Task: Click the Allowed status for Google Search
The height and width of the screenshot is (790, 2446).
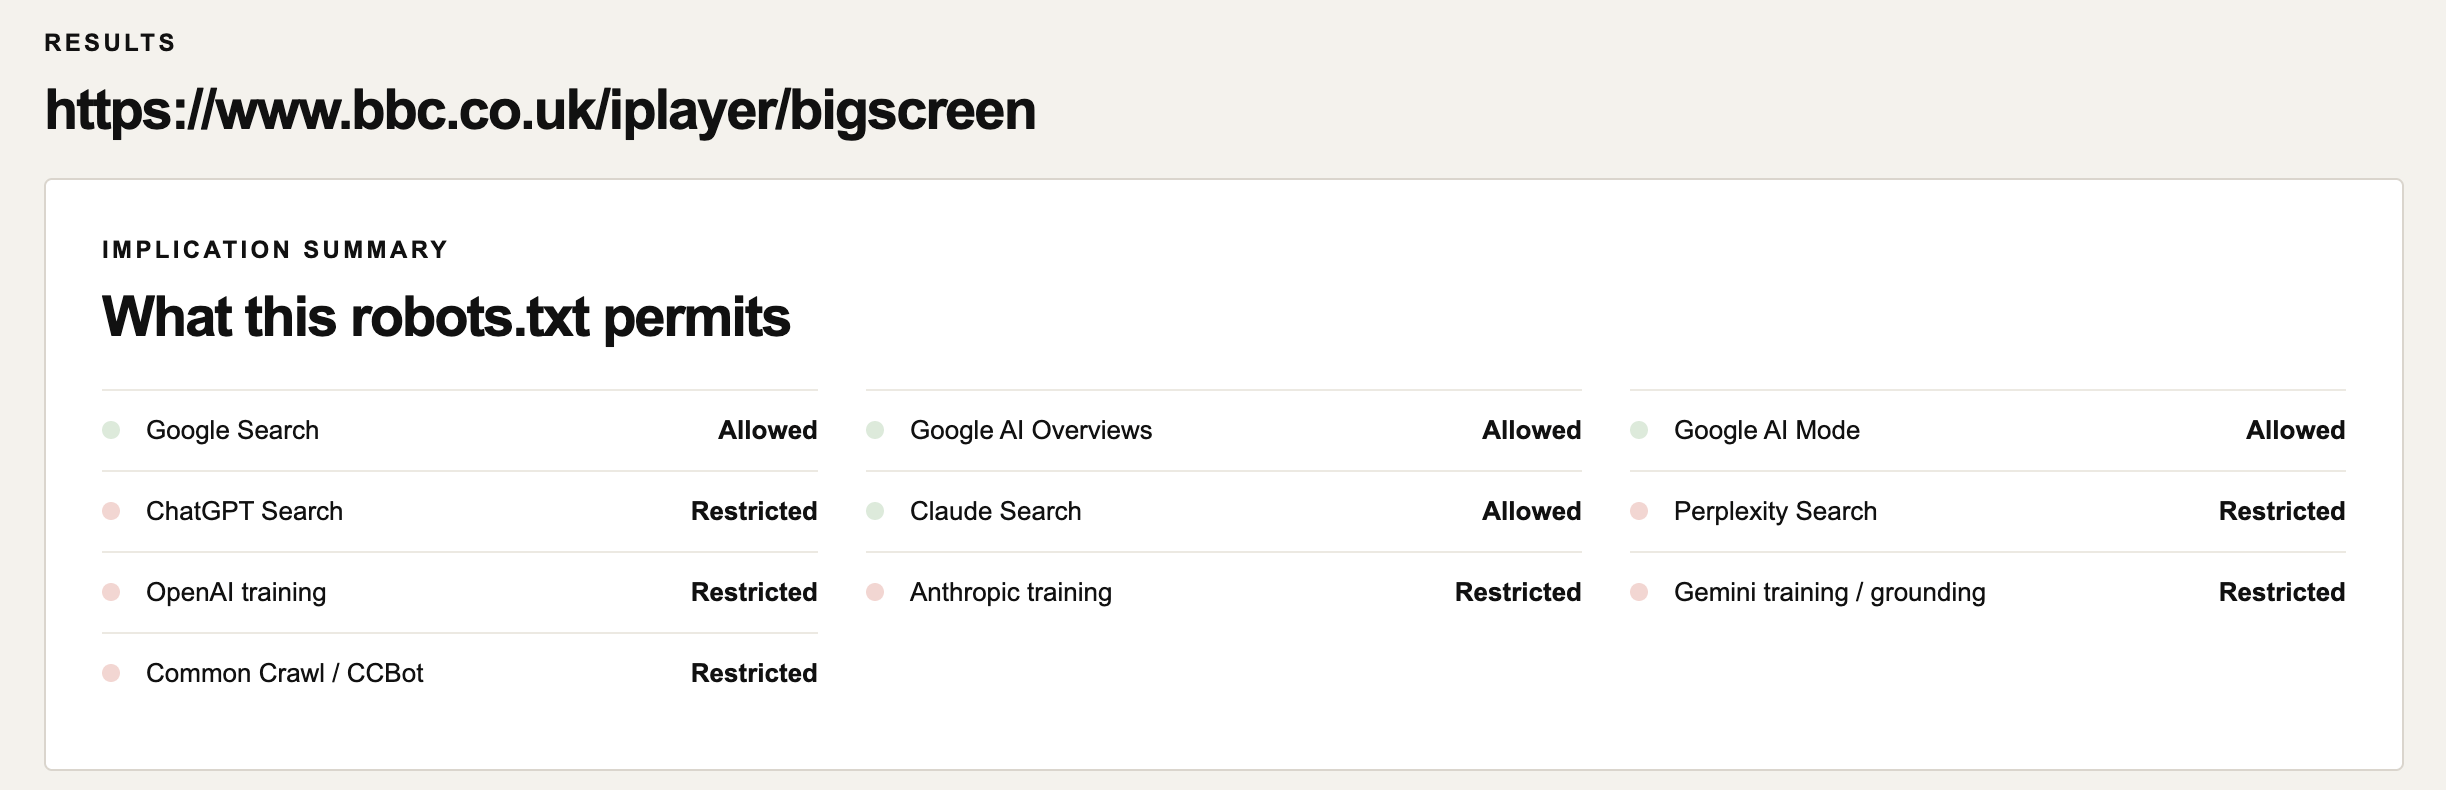Action: pos(767,430)
